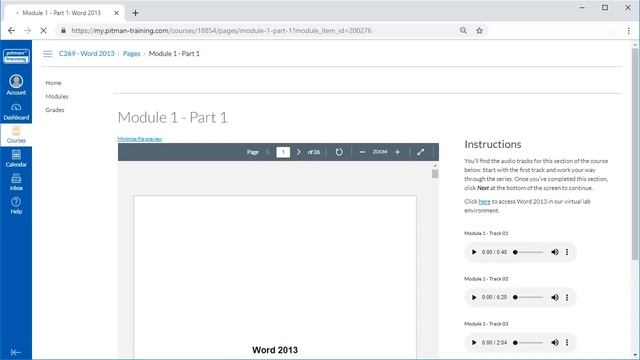Open Grades in course navigation
This screenshot has width=640, height=360.
pos(55,110)
